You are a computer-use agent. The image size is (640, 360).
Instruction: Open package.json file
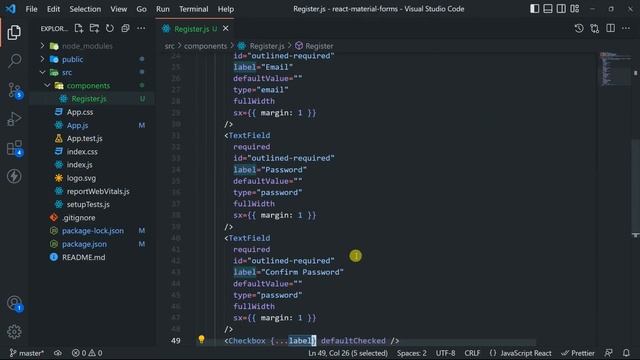(84, 244)
